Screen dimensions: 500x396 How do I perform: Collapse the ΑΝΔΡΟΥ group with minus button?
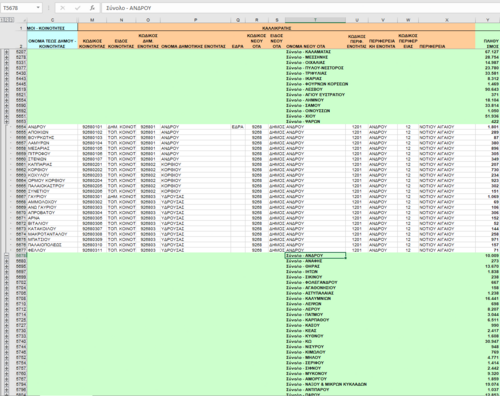[x=6, y=256]
